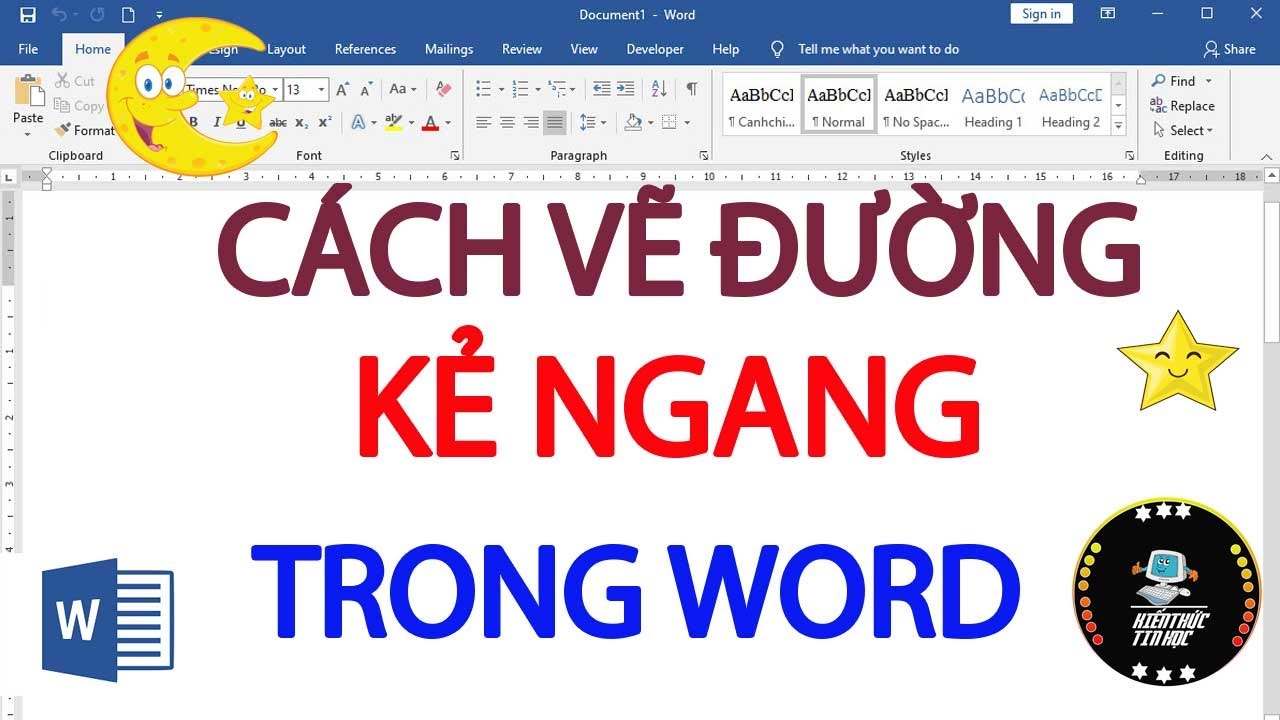Align text to the left
The height and width of the screenshot is (720, 1280).
click(x=483, y=122)
